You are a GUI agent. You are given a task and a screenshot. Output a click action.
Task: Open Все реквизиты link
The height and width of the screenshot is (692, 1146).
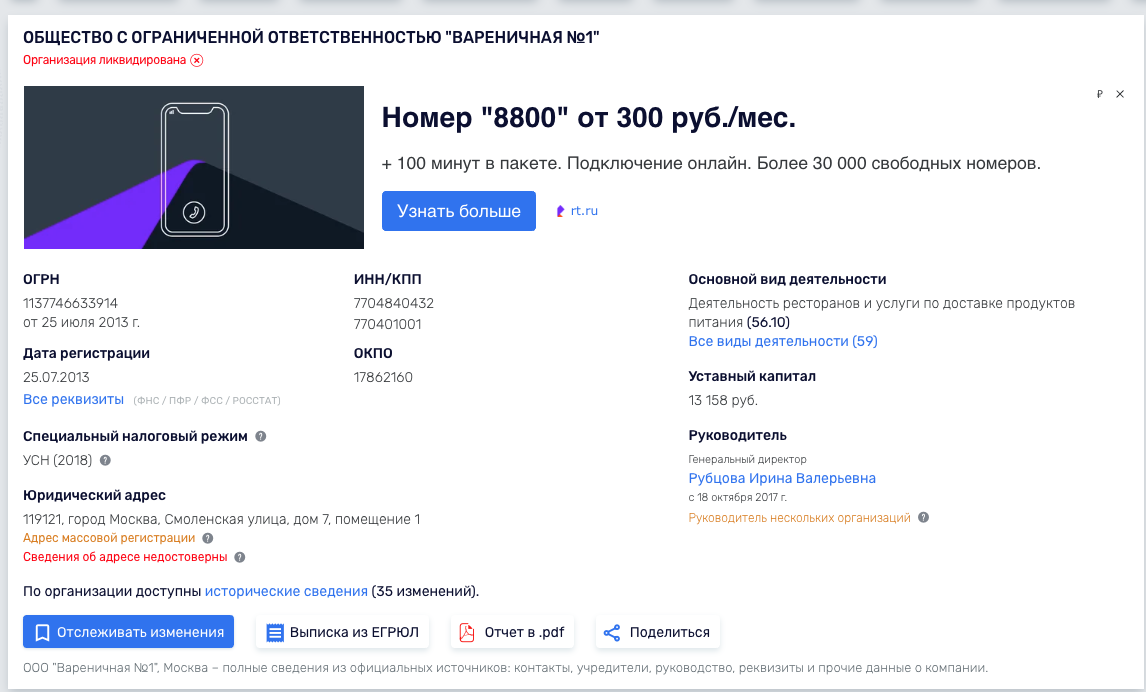pos(73,400)
